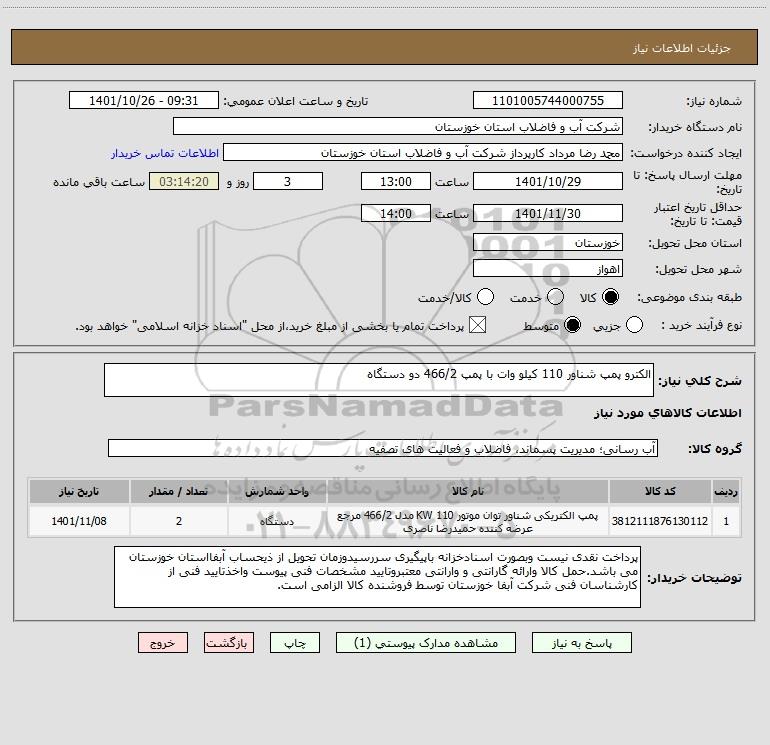This screenshot has height=745, width=770.
Task: Click the announcement date field 1401/10/26 - 09:31
Action: tap(144, 101)
